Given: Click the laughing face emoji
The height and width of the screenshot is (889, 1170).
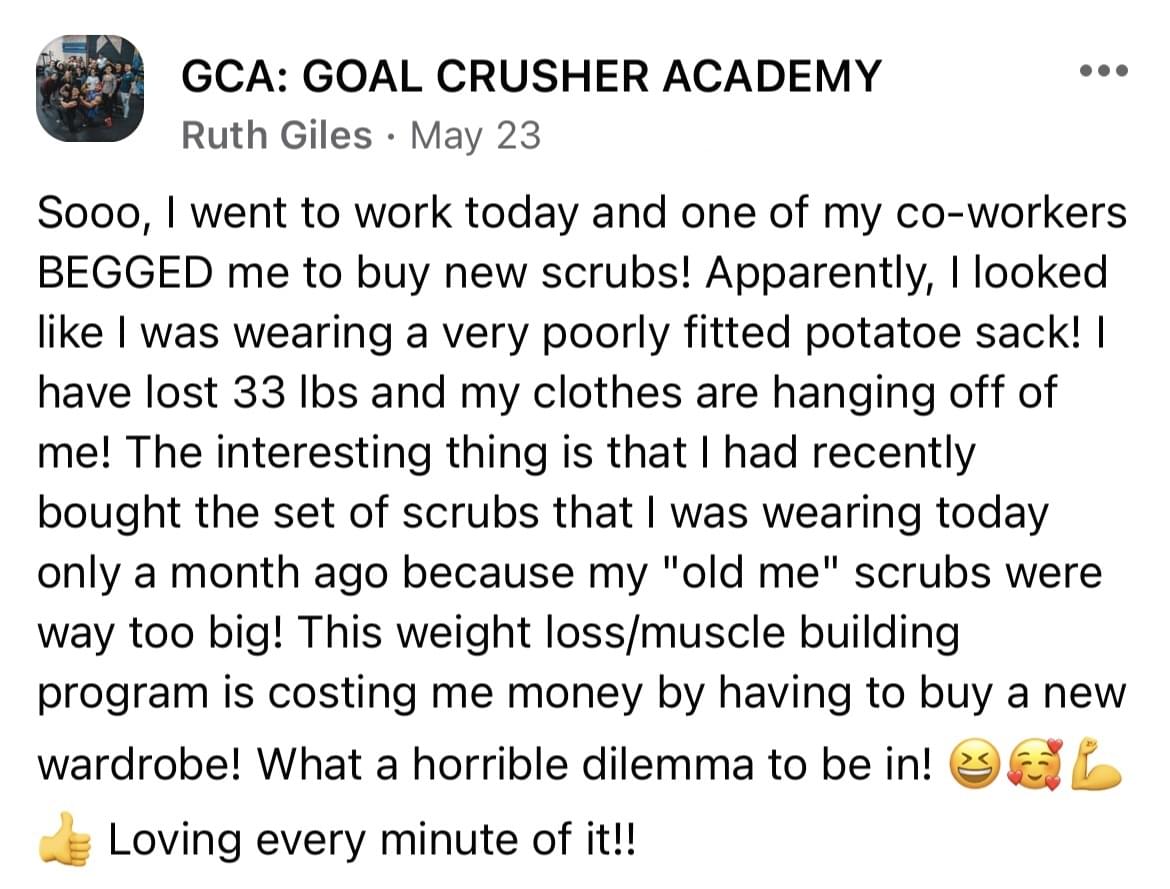Looking at the screenshot, I should coord(974,767).
